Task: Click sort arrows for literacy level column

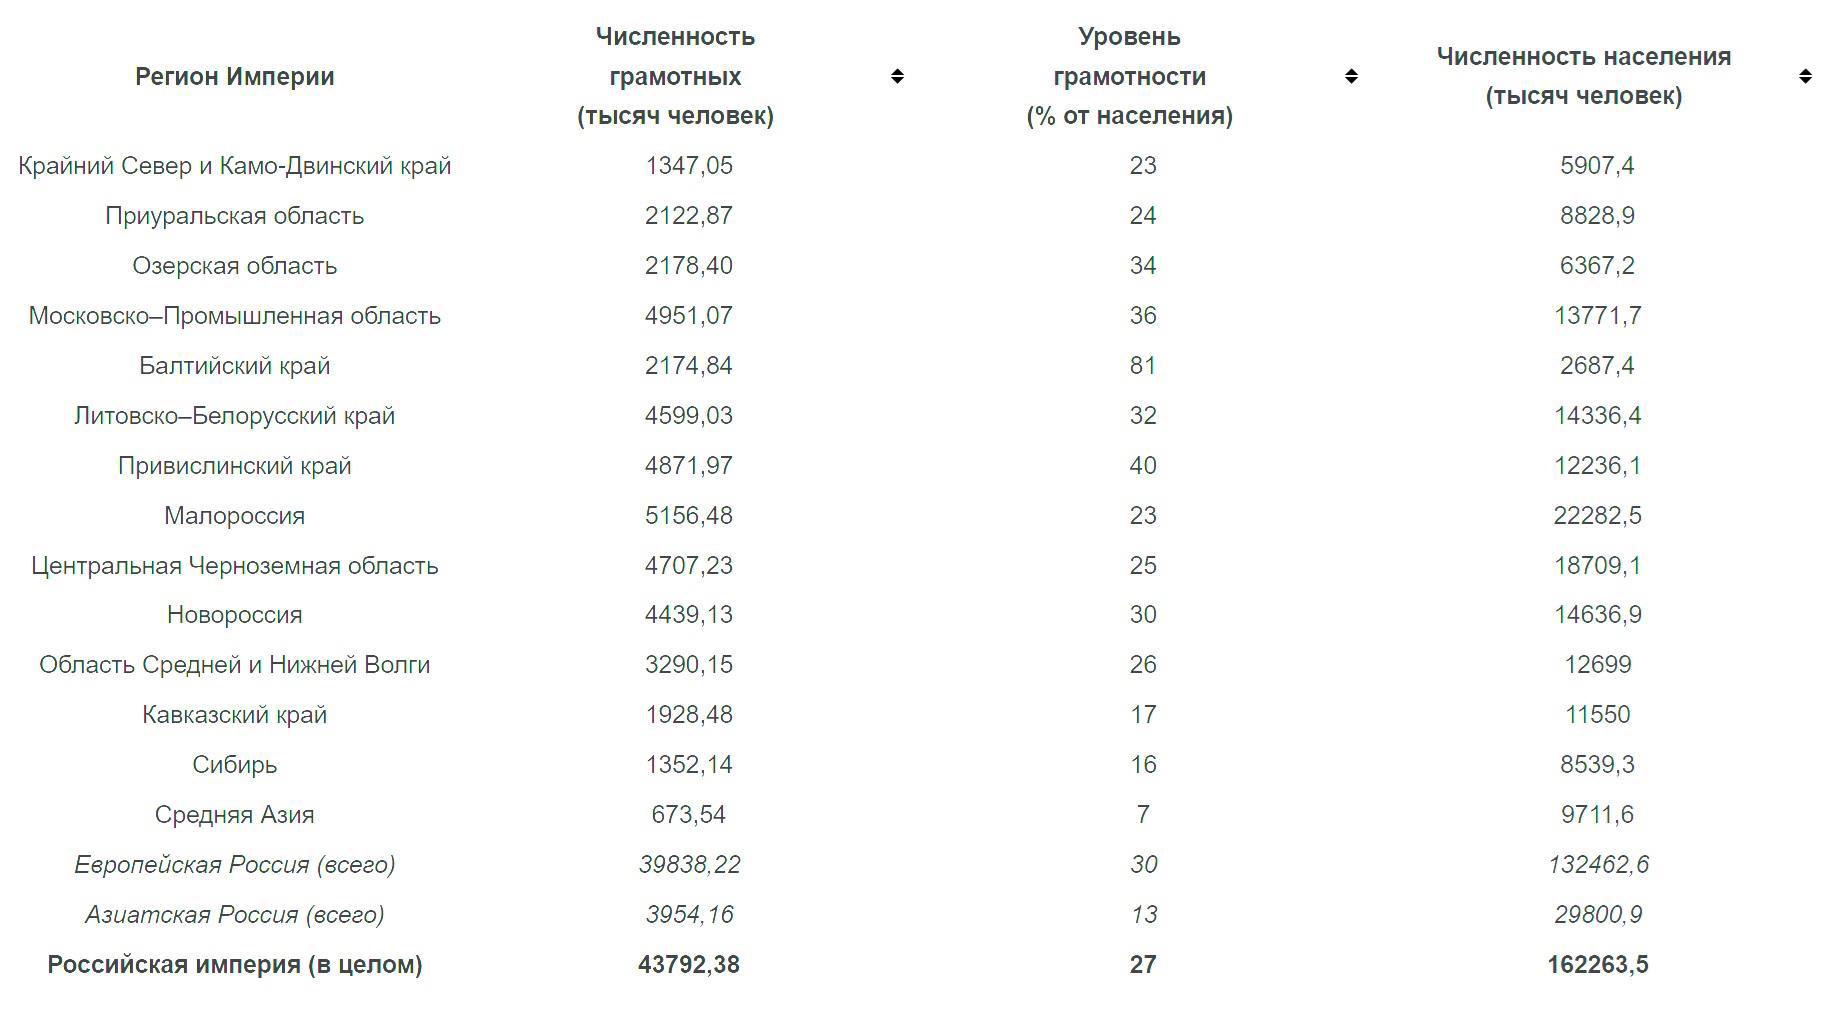Action: 1351,76
